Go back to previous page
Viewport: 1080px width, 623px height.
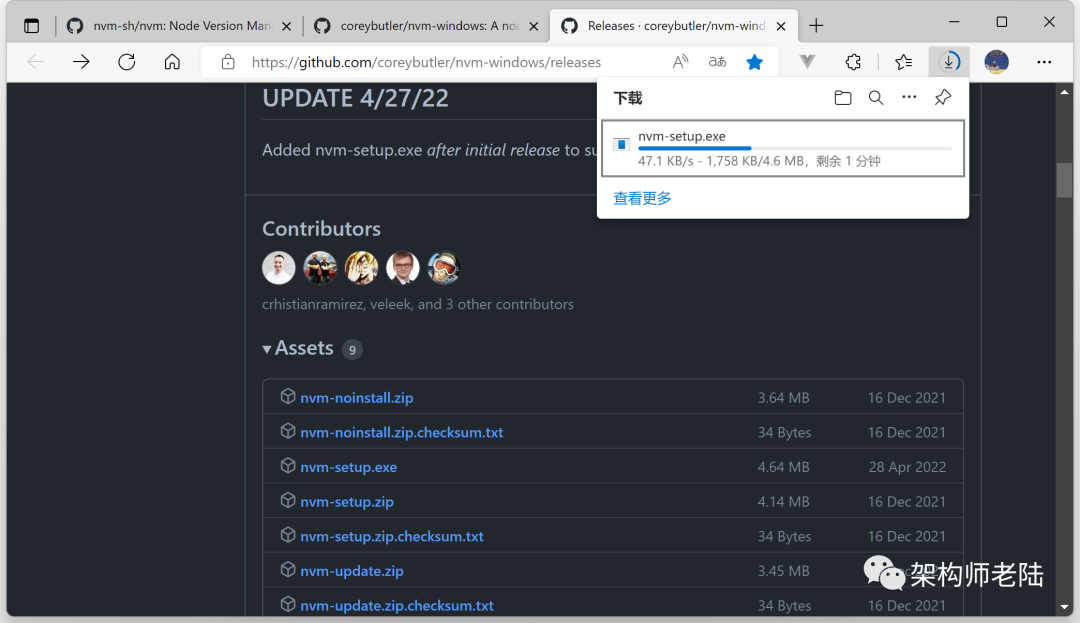click(36, 62)
